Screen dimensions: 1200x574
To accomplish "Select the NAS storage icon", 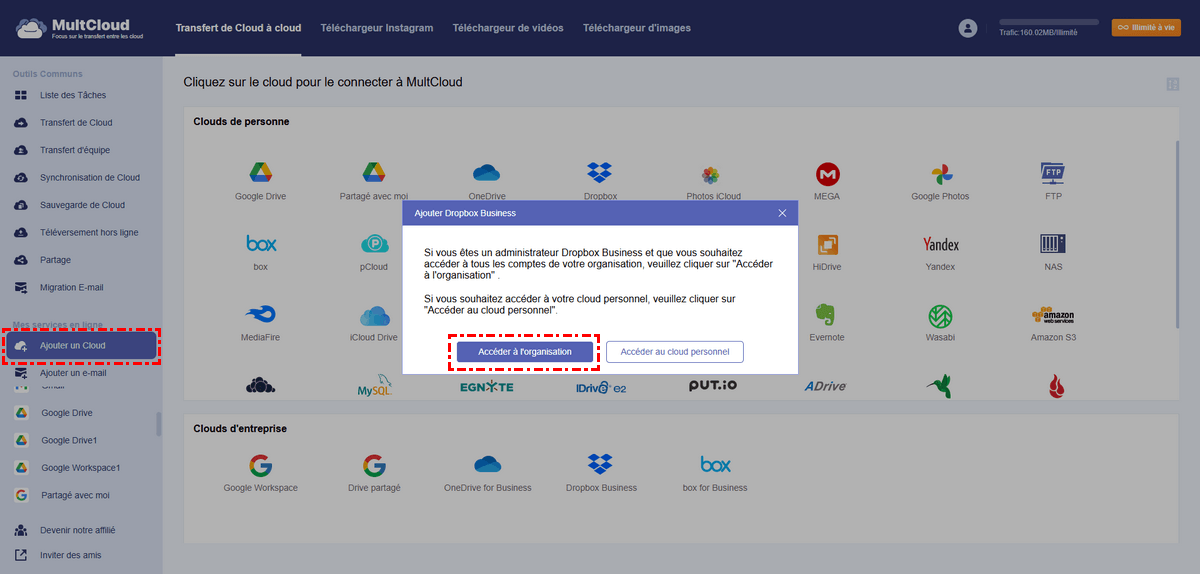I will point(1053,243).
